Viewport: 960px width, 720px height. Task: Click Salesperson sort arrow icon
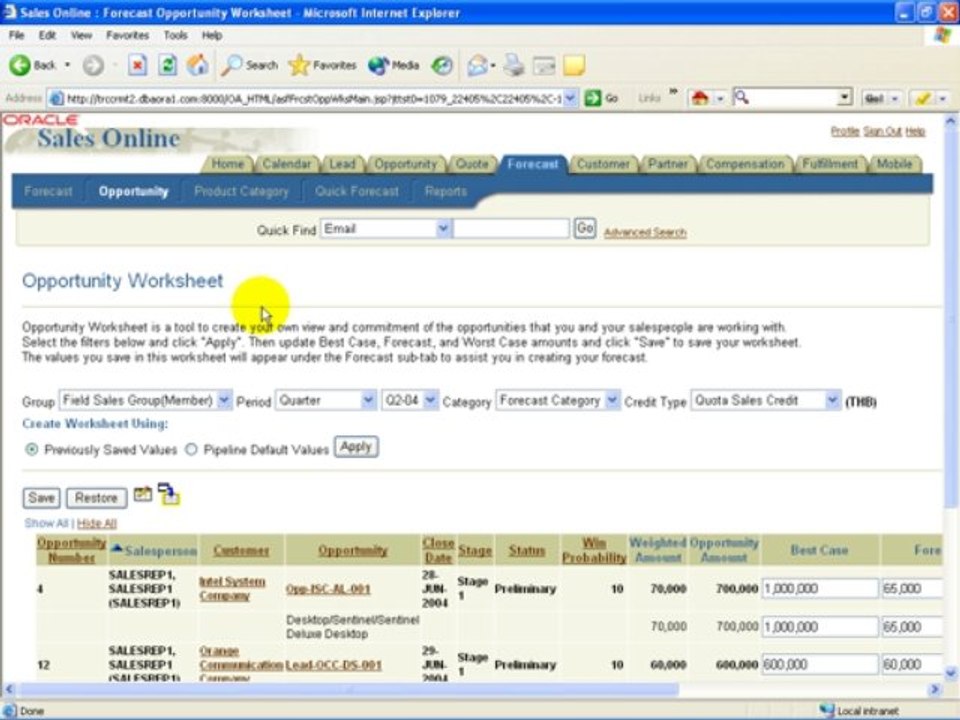117,549
